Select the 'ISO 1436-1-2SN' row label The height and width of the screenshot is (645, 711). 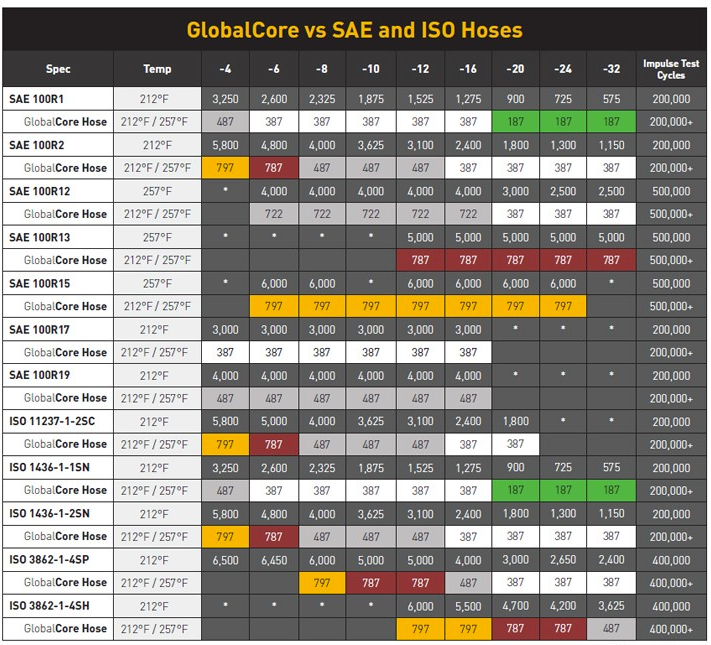tap(49, 513)
